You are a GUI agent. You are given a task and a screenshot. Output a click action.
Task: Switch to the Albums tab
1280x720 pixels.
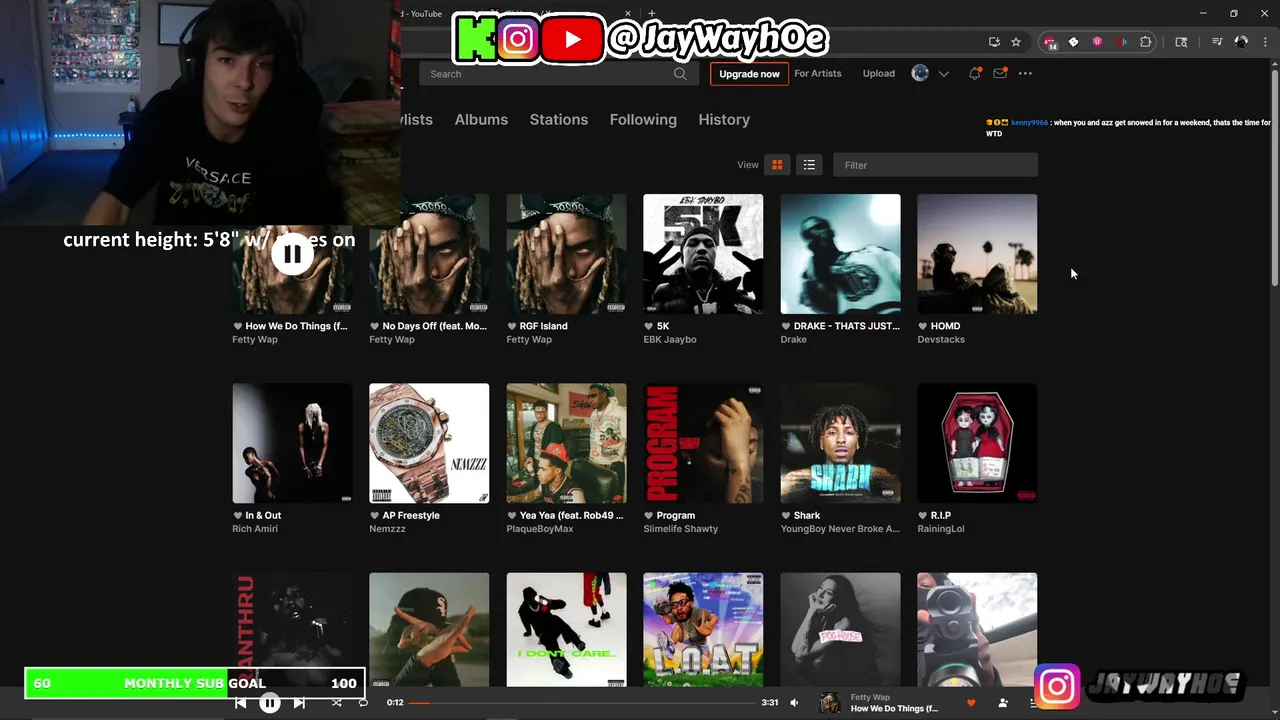click(481, 120)
